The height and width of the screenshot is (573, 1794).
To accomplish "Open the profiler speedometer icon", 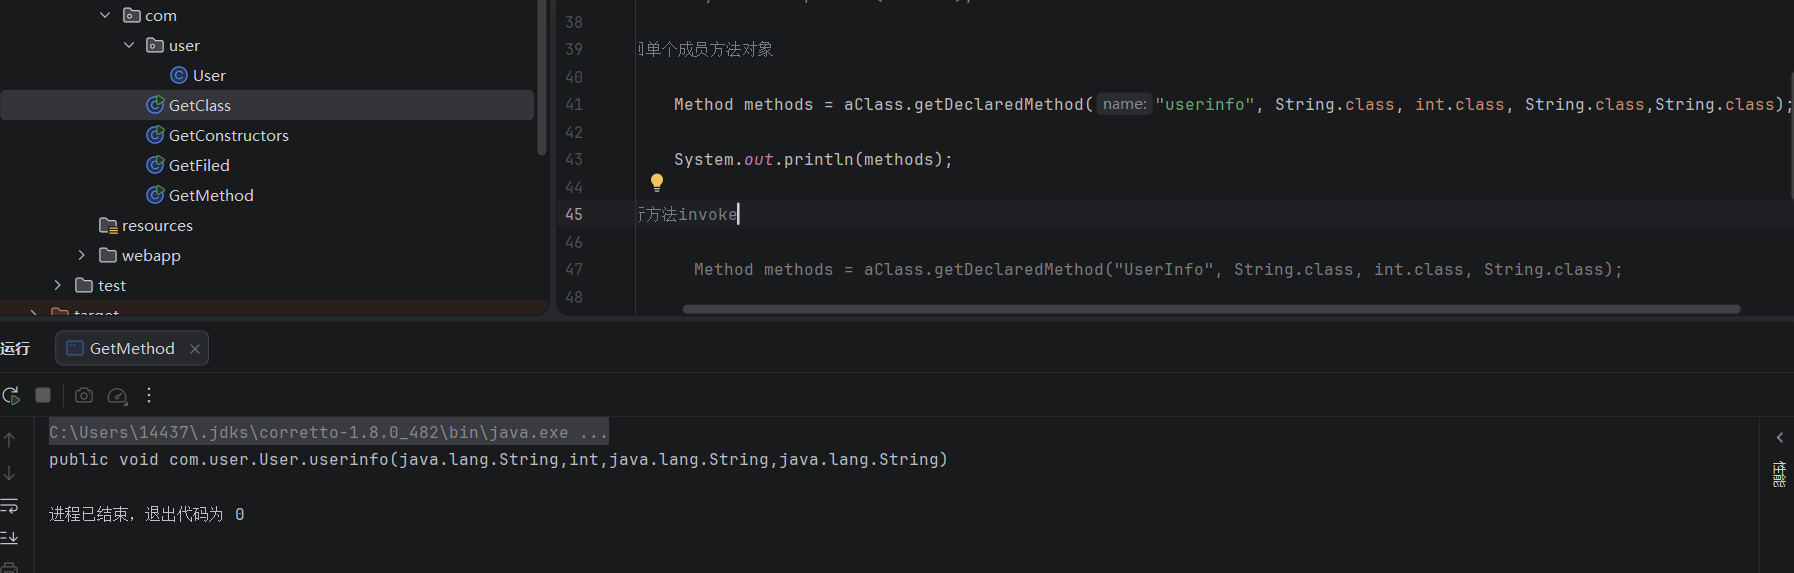I will click(x=117, y=396).
